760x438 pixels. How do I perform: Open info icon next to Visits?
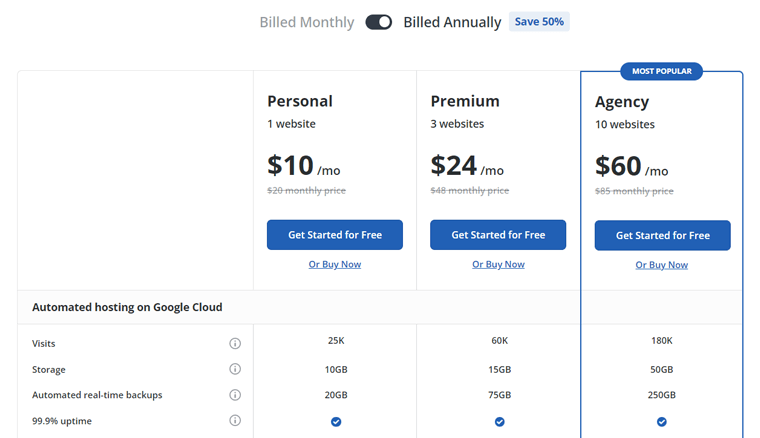[235, 344]
